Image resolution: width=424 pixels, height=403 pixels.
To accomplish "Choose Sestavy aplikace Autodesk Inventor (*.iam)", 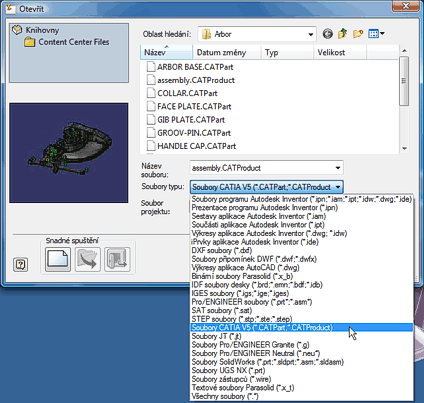I will [302, 216].
